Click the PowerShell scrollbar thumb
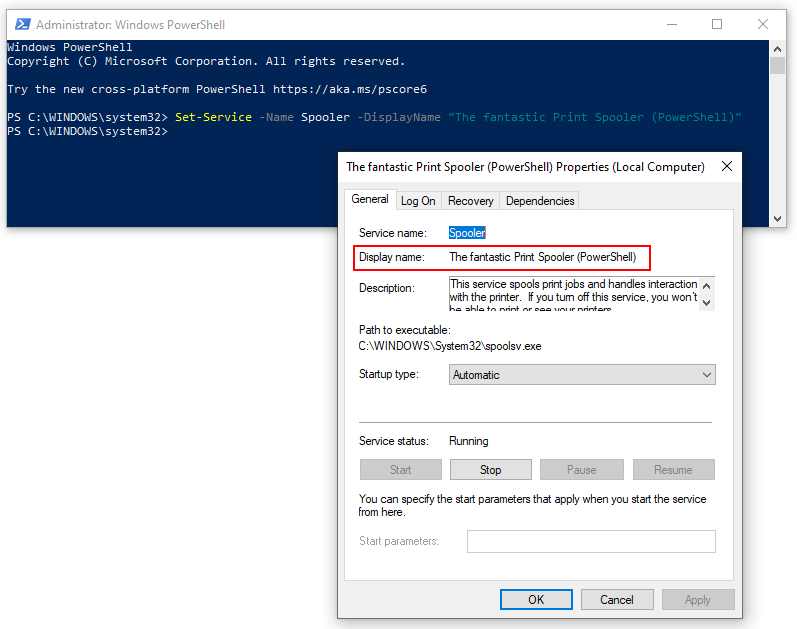The width and height of the screenshot is (797, 629). tap(777, 66)
